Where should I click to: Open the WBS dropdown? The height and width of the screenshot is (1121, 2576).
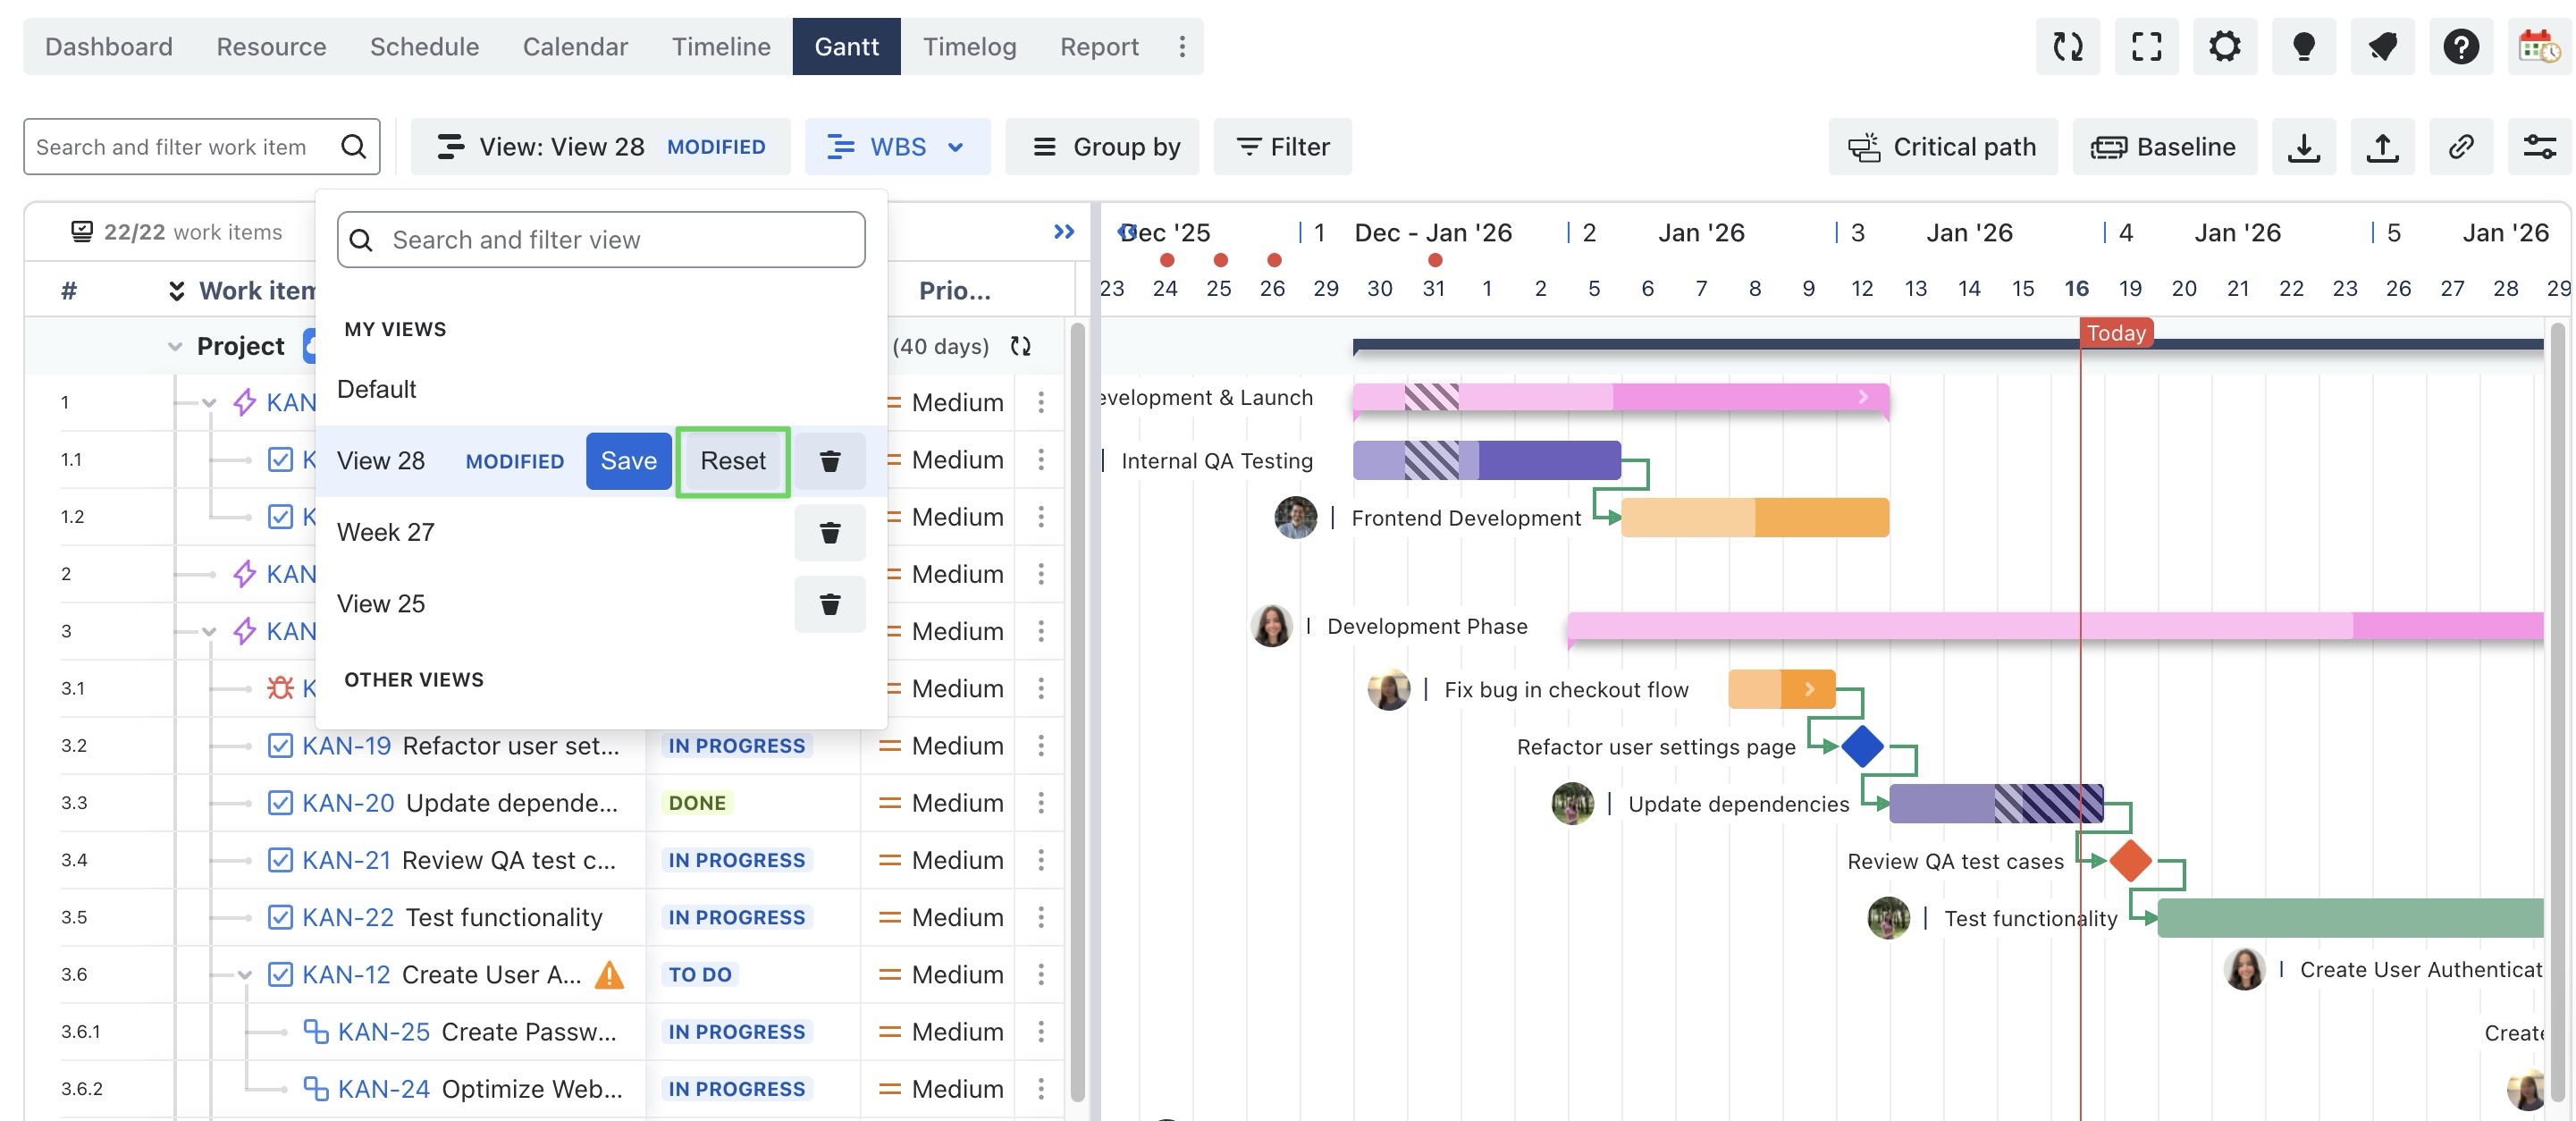pyautogui.click(x=897, y=147)
